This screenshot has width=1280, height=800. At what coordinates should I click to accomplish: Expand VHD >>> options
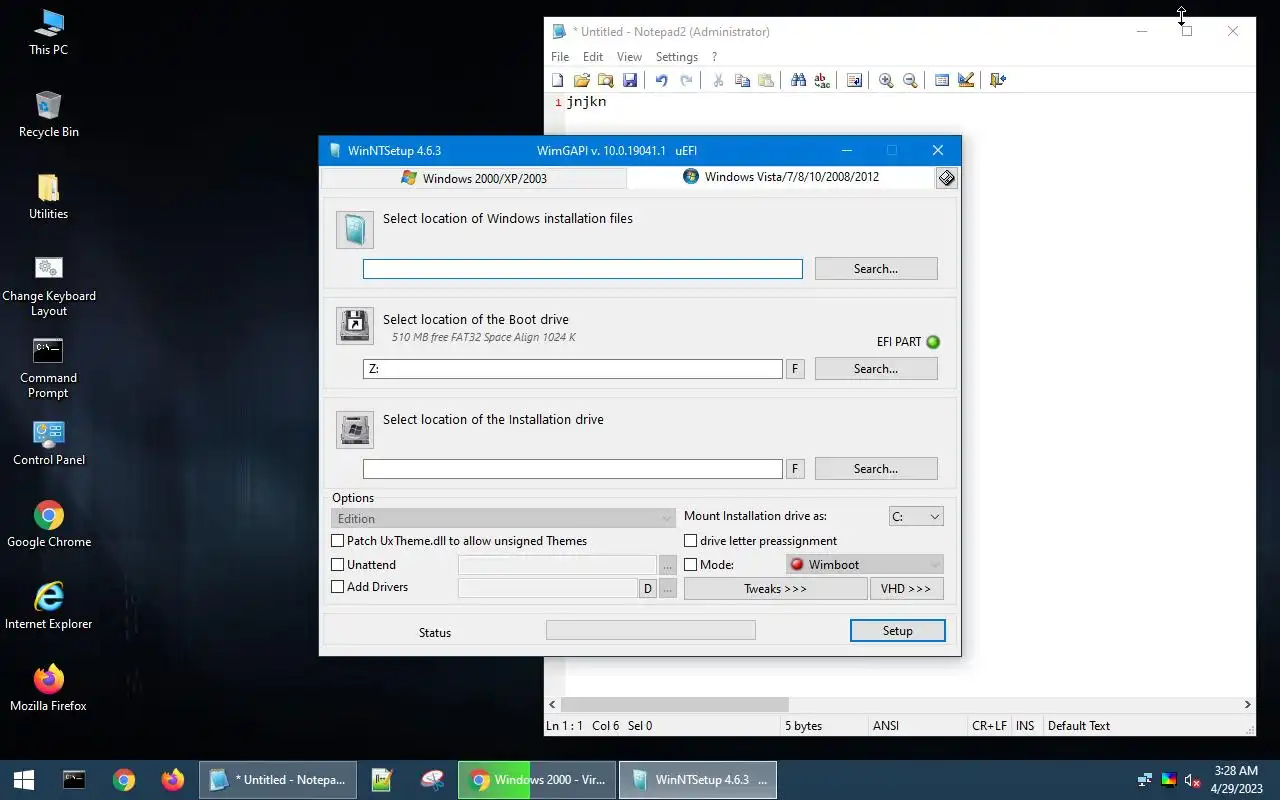pyautogui.click(x=906, y=589)
